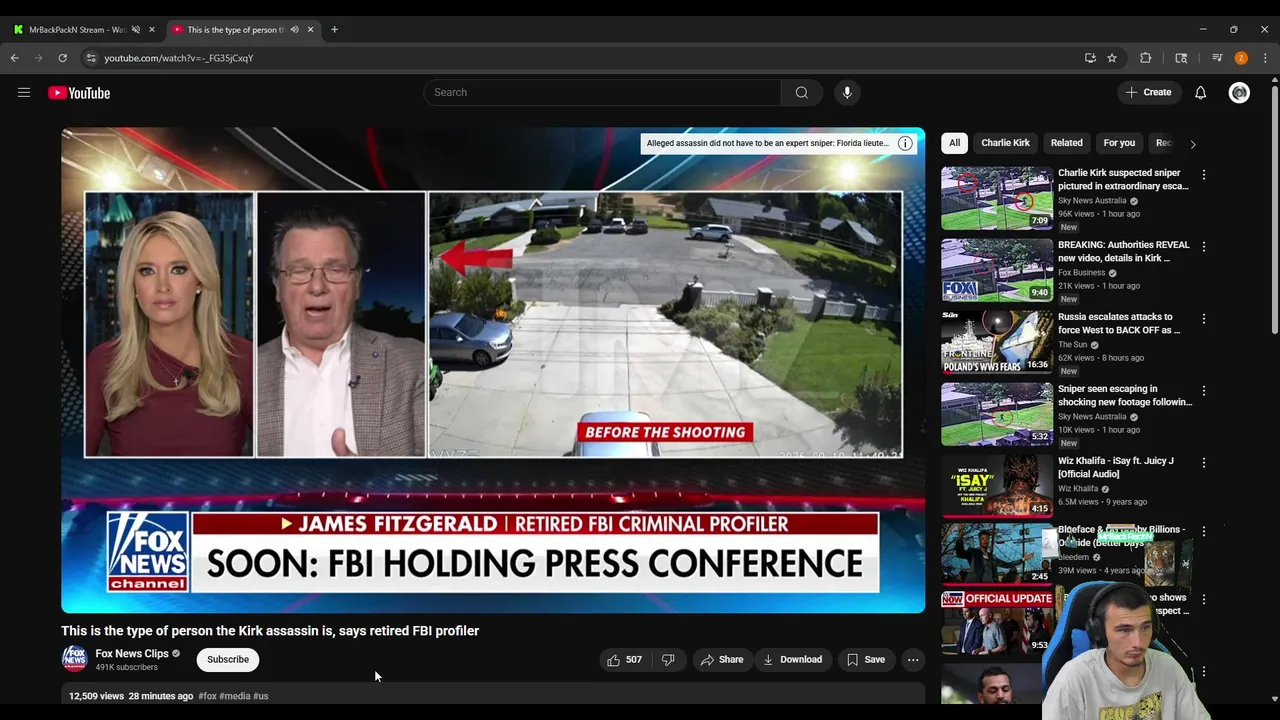Open more actions menu beside Save

[x=913, y=659]
